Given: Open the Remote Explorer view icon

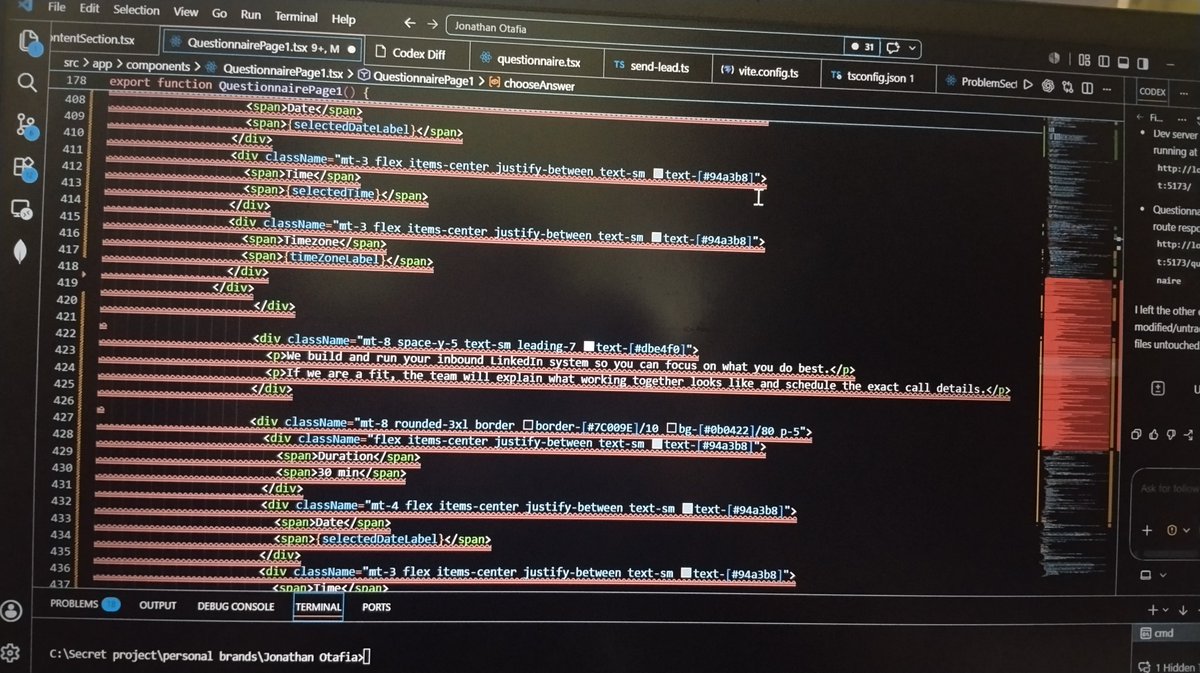Looking at the screenshot, I should 21,210.
